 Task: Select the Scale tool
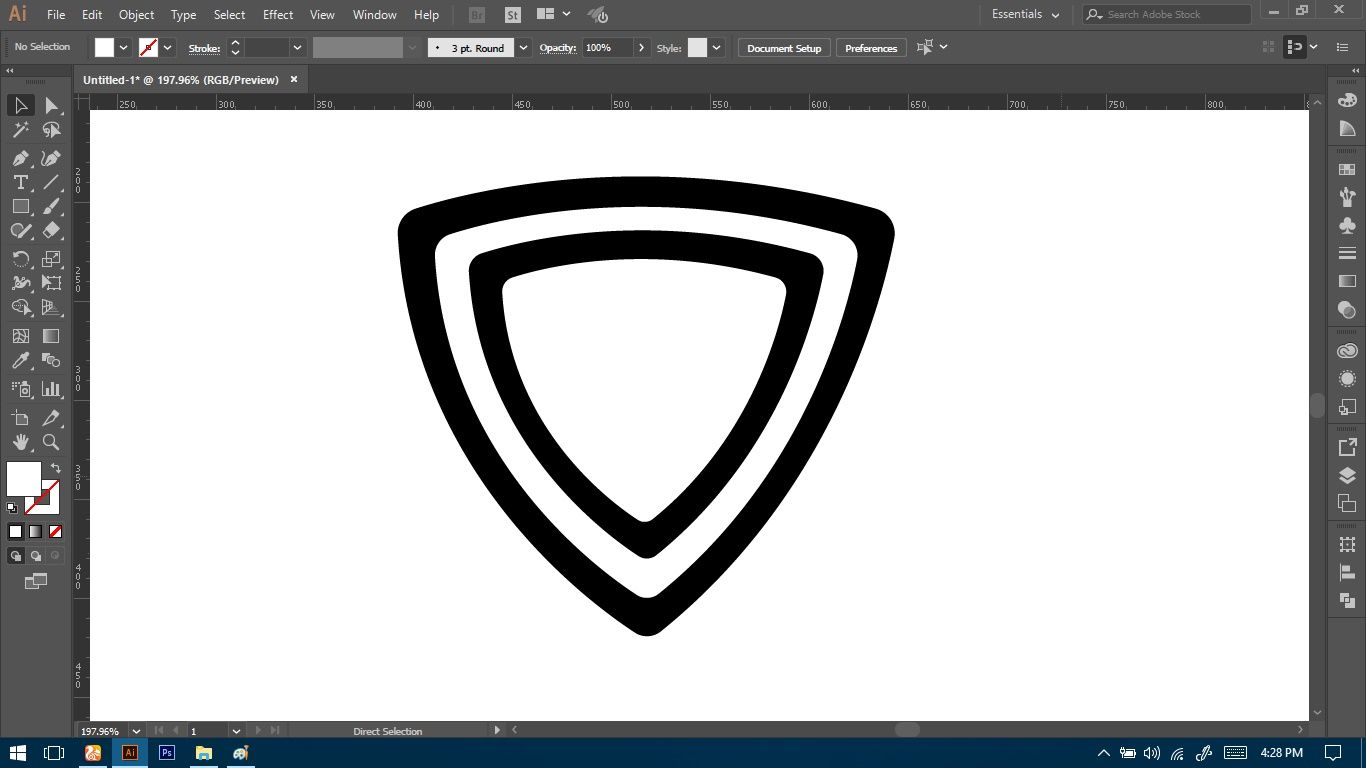coord(52,258)
